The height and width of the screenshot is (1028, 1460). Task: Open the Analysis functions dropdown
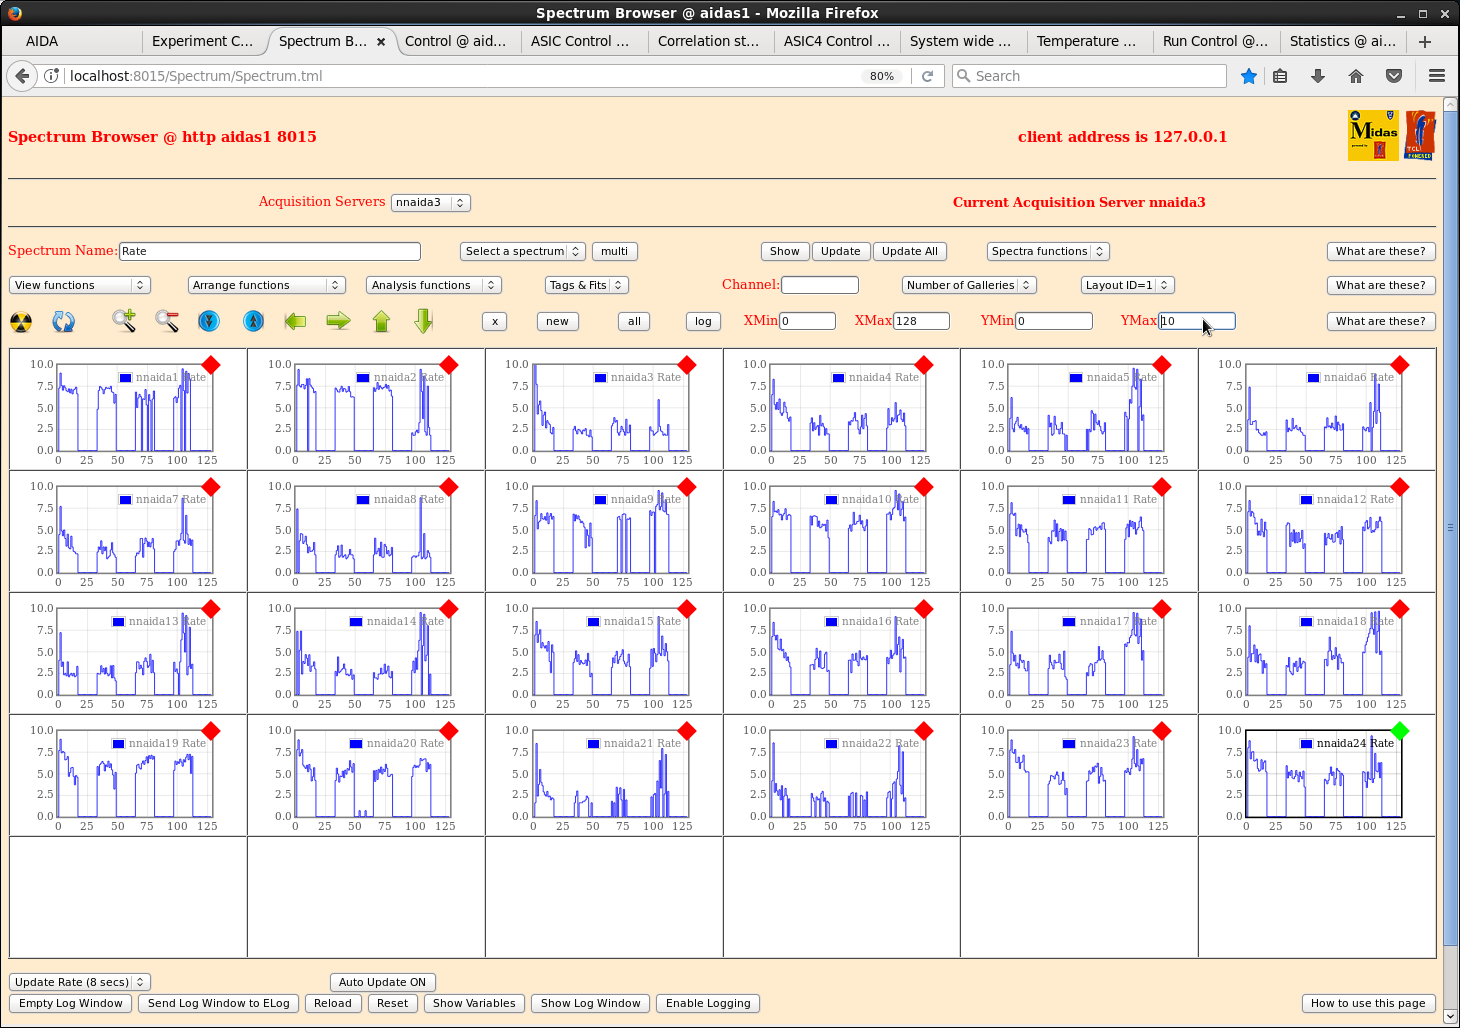[433, 285]
